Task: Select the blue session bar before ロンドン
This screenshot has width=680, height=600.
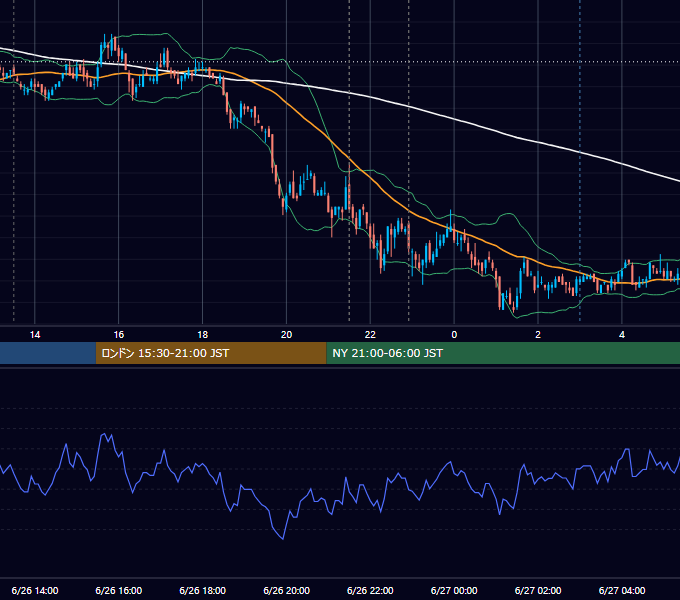Action: (x=48, y=353)
